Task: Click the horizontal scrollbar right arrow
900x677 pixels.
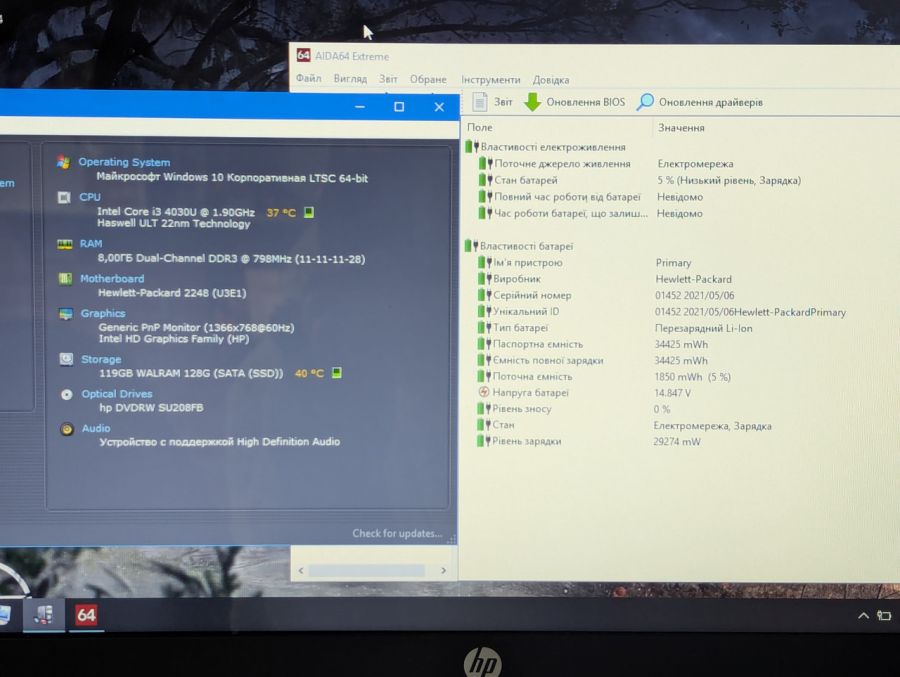Action: tap(443, 570)
